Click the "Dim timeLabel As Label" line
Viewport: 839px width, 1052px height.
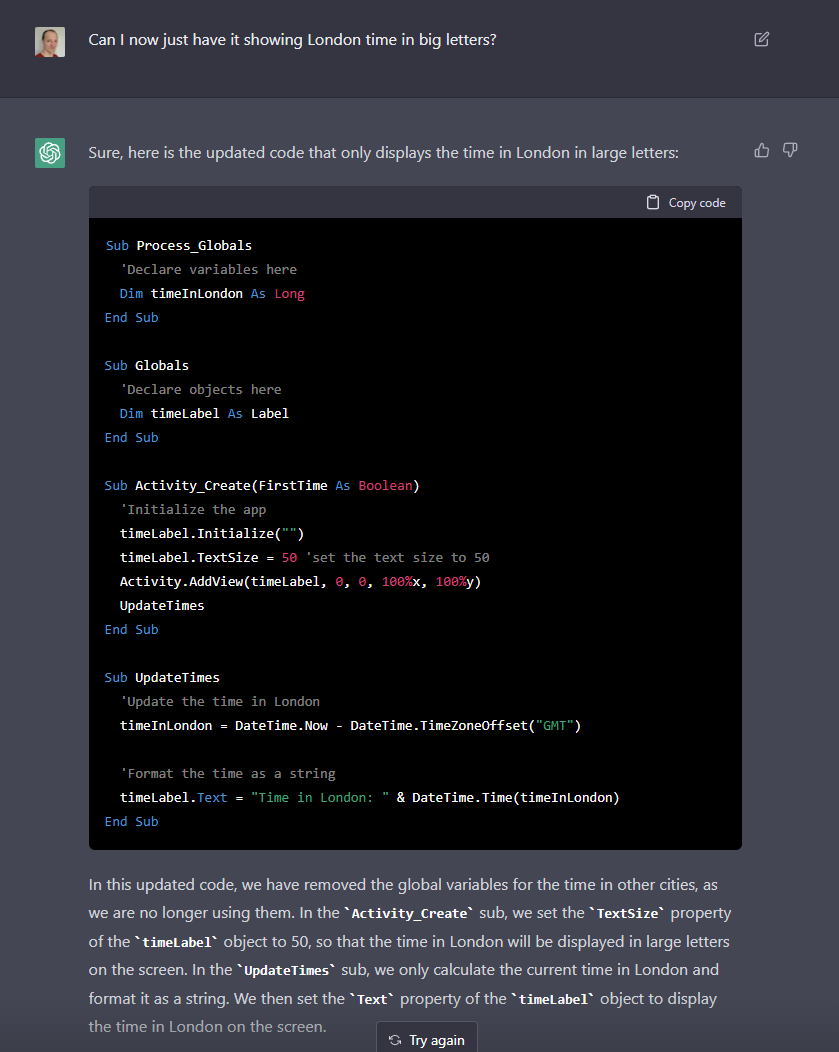tap(204, 413)
